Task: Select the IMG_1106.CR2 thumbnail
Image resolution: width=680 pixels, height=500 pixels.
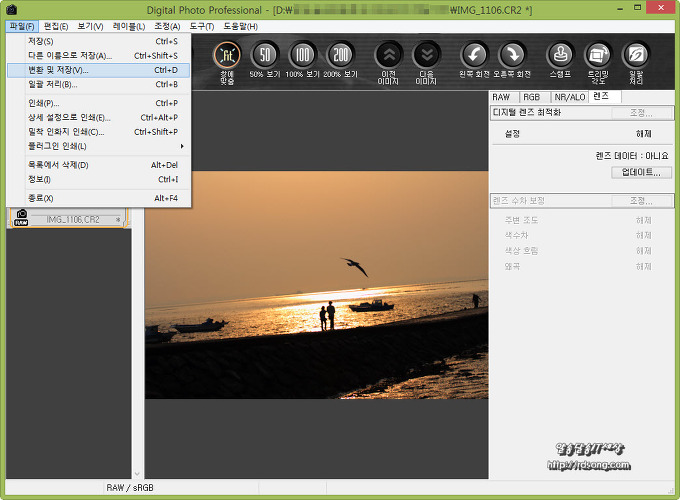Action: [70, 219]
